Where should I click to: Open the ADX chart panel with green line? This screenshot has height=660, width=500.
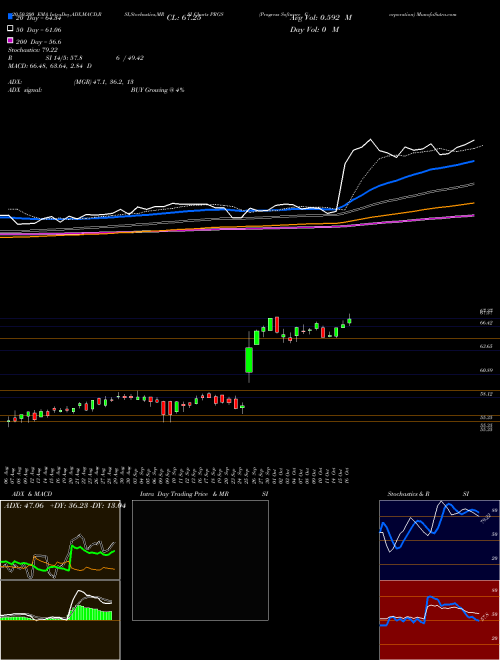coord(60,540)
